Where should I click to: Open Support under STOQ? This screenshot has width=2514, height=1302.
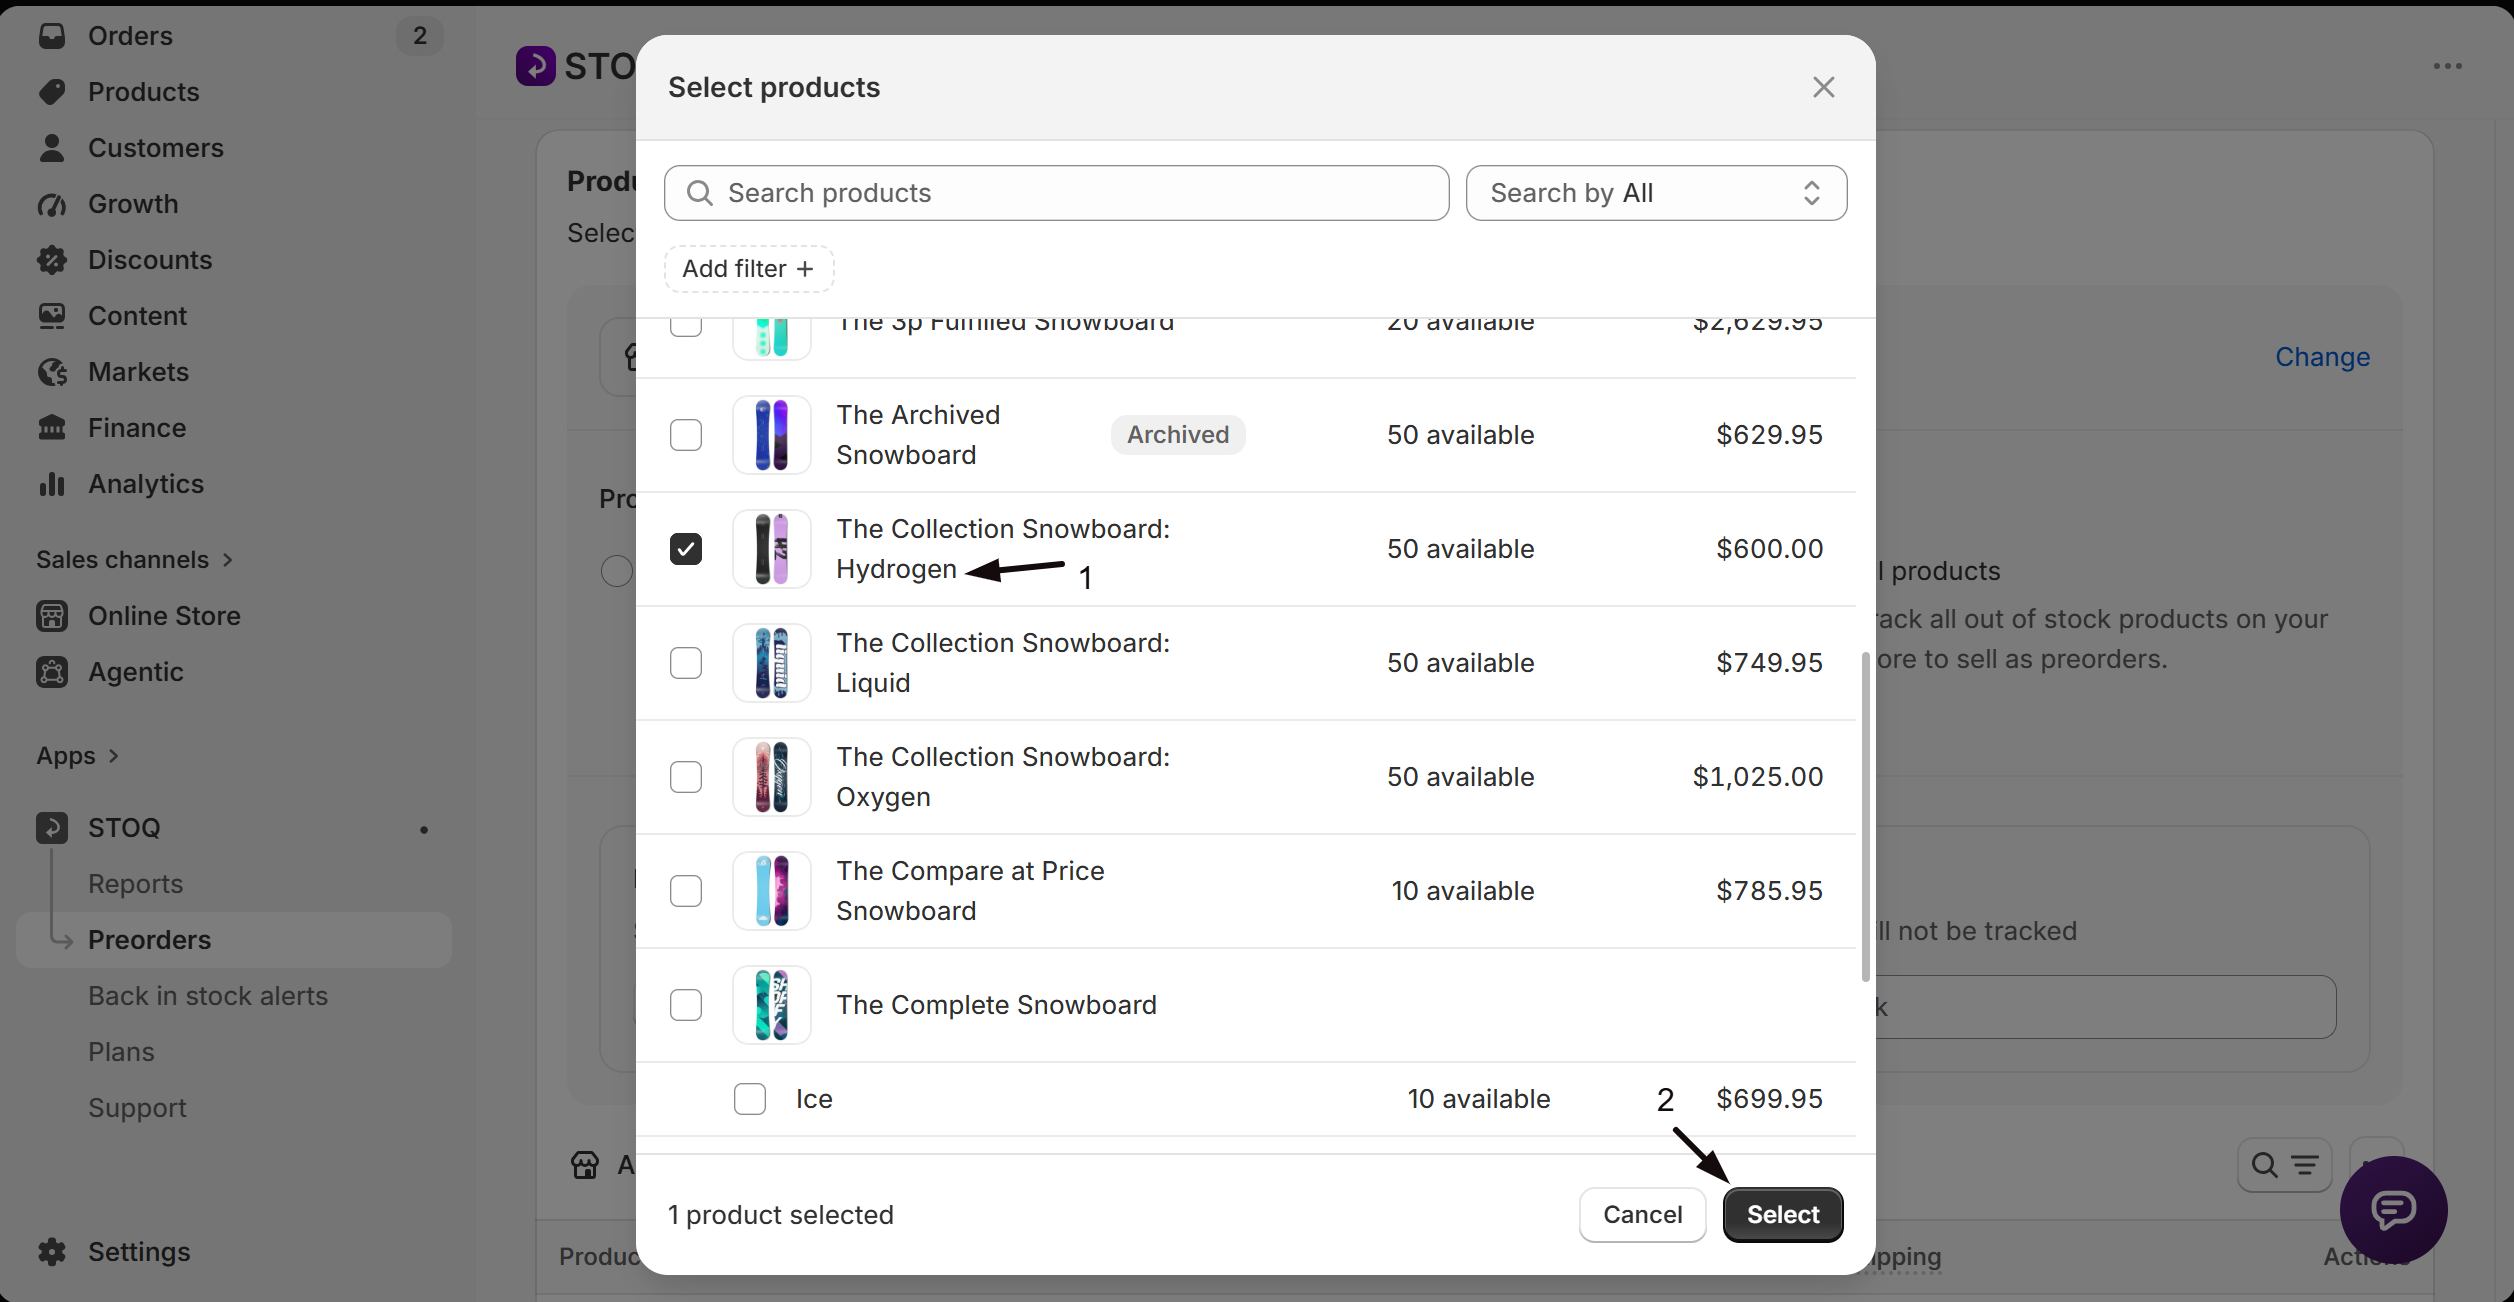coord(137,1108)
